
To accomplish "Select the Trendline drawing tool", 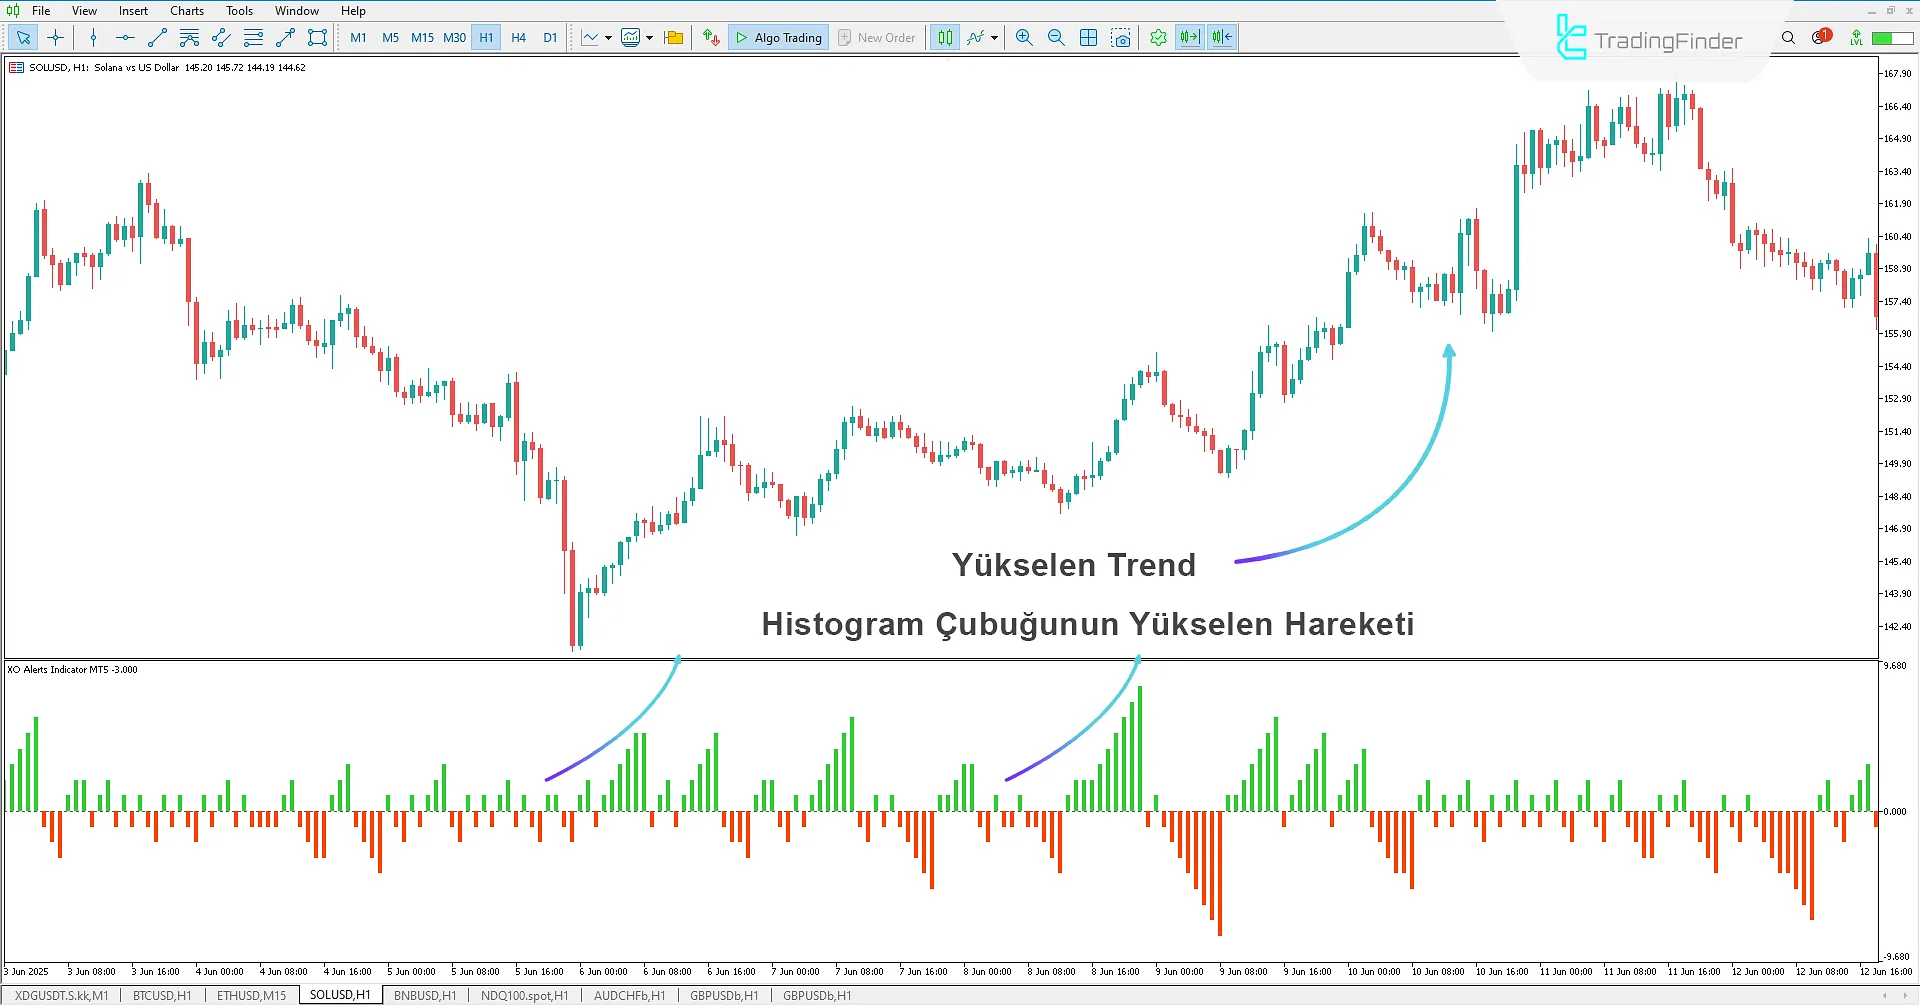I will coord(156,37).
